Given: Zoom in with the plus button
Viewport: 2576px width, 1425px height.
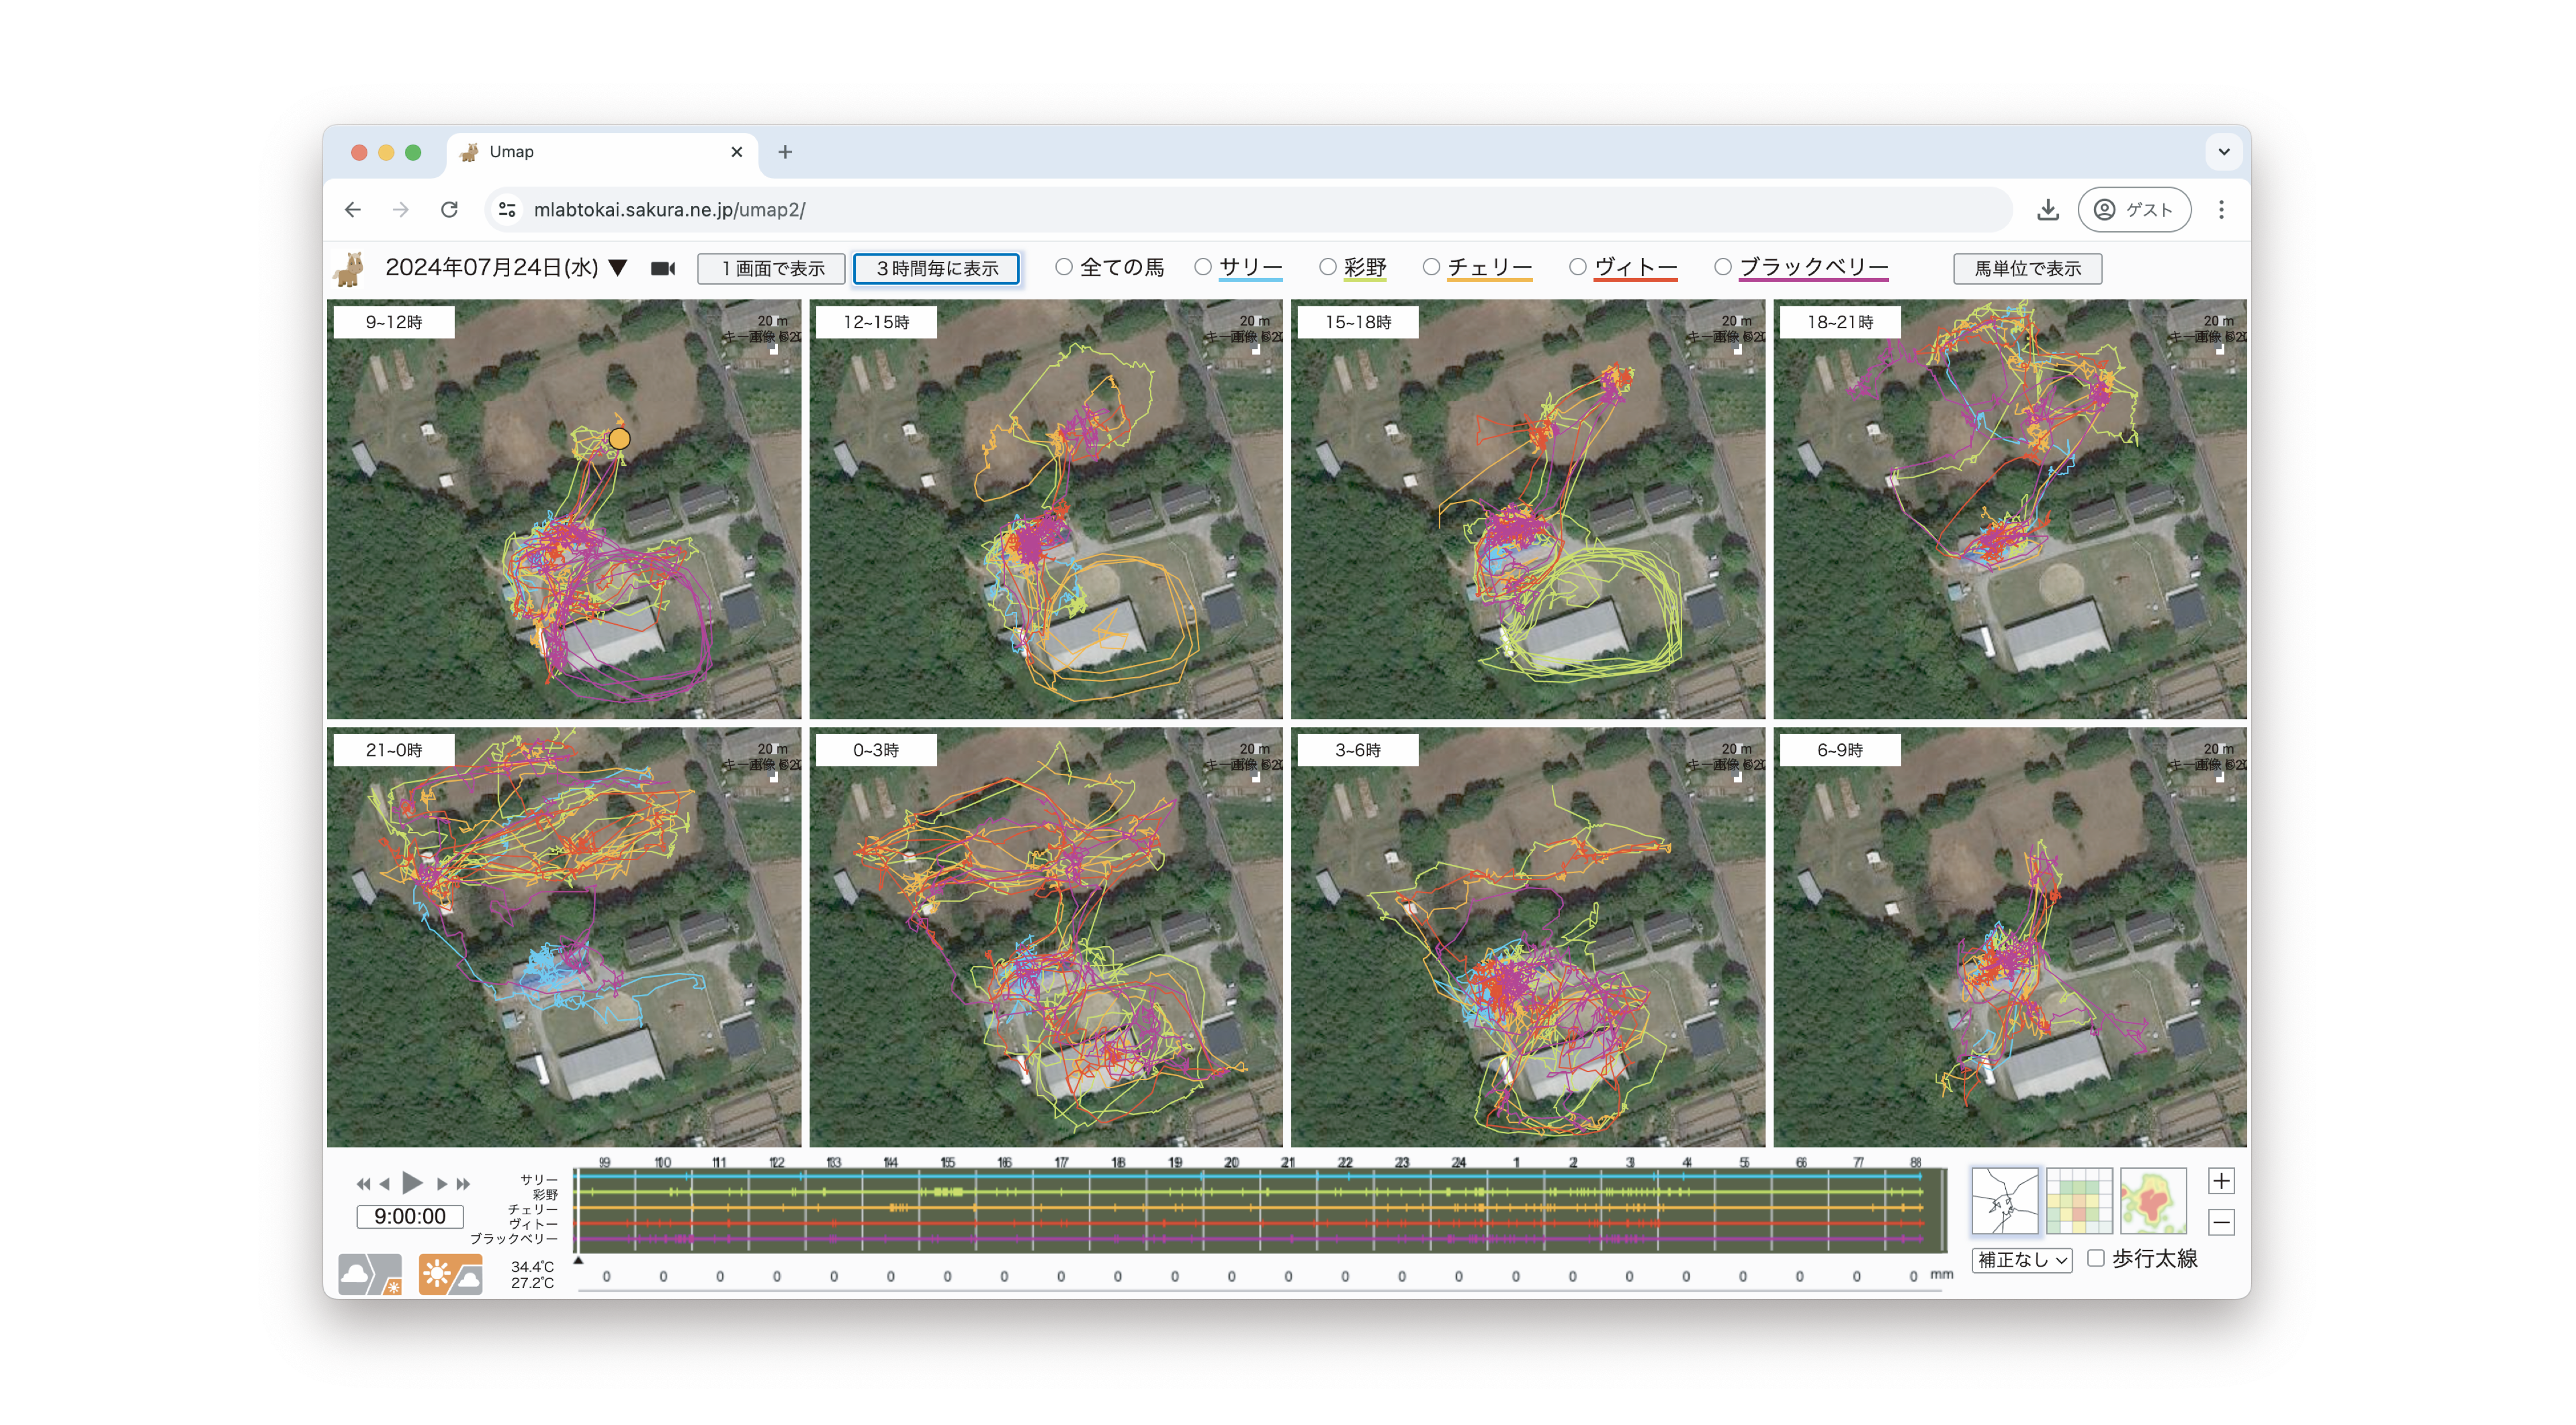Looking at the screenshot, I should (2220, 1181).
